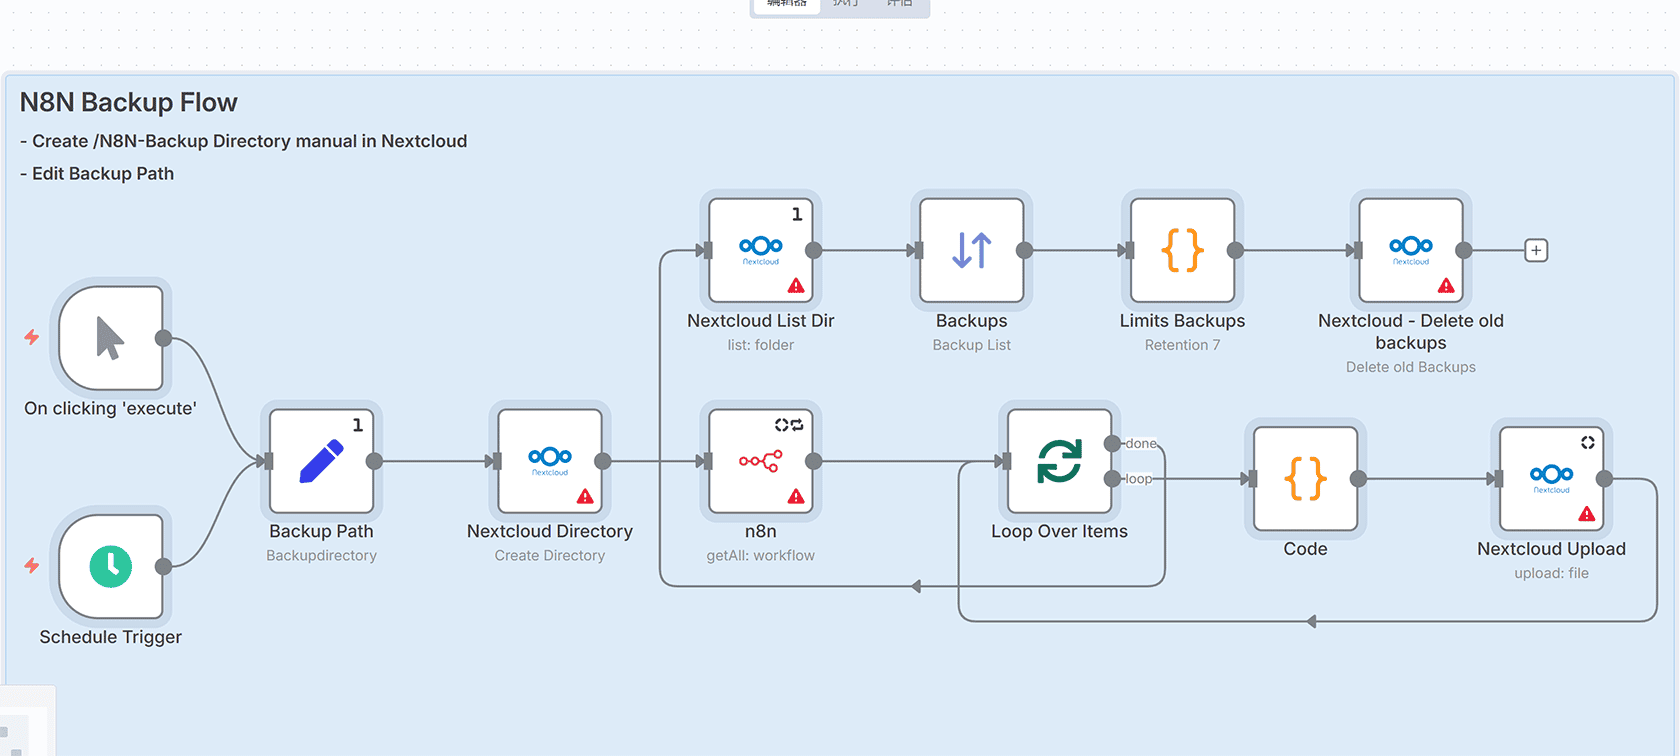Click the Backups sort node

(971, 250)
